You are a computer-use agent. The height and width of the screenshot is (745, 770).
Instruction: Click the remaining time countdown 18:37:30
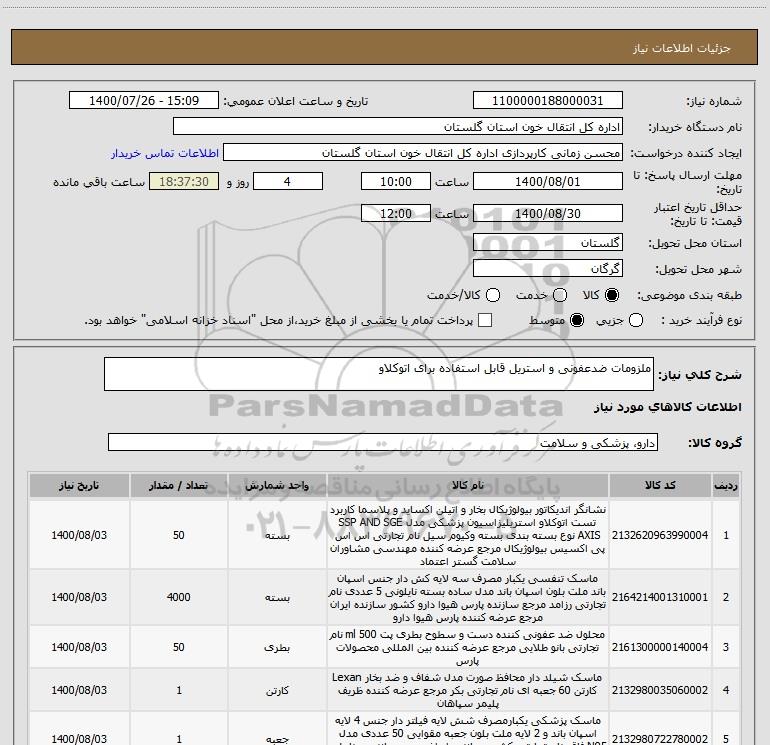[x=184, y=181]
